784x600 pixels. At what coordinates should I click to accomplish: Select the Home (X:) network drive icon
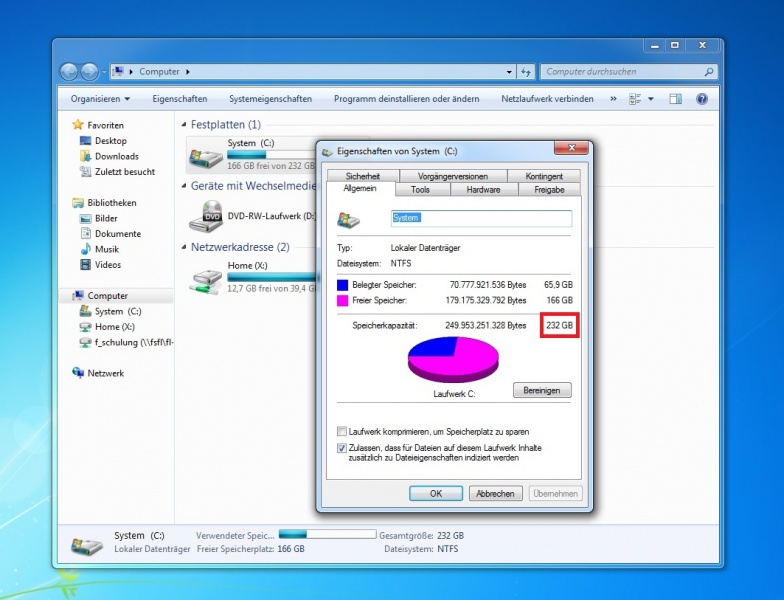tap(206, 282)
